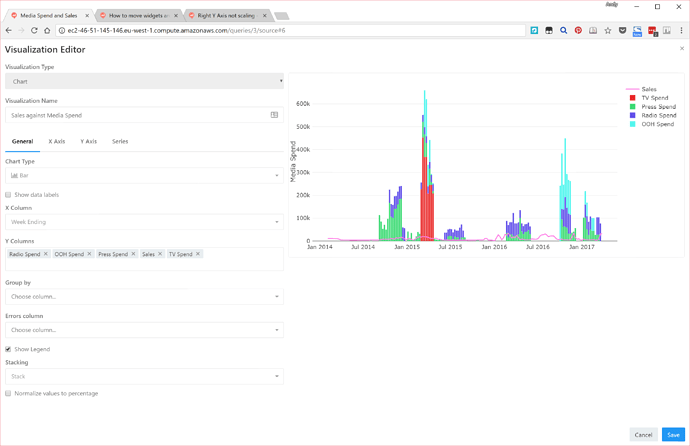This screenshot has height=446, width=690.
Task: Open the Errors column dropdown
Action: point(144,330)
